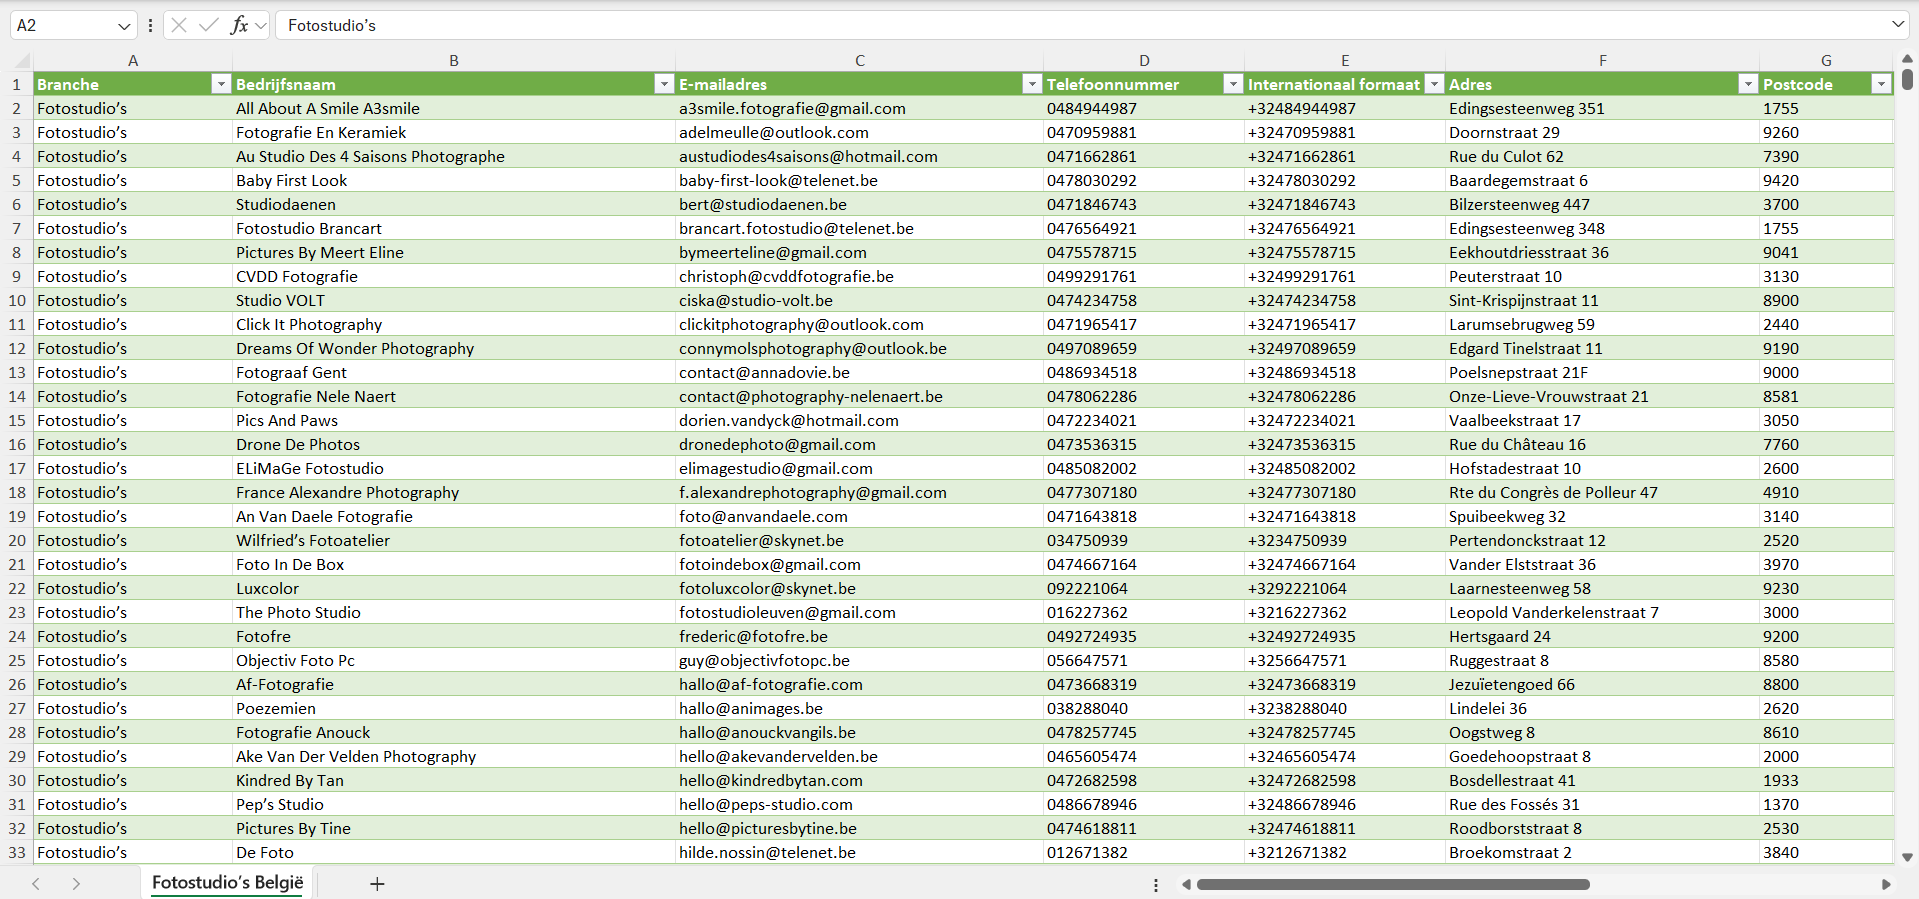Go to next sheet with right arrow
The width and height of the screenshot is (1919, 899).
(76, 884)
